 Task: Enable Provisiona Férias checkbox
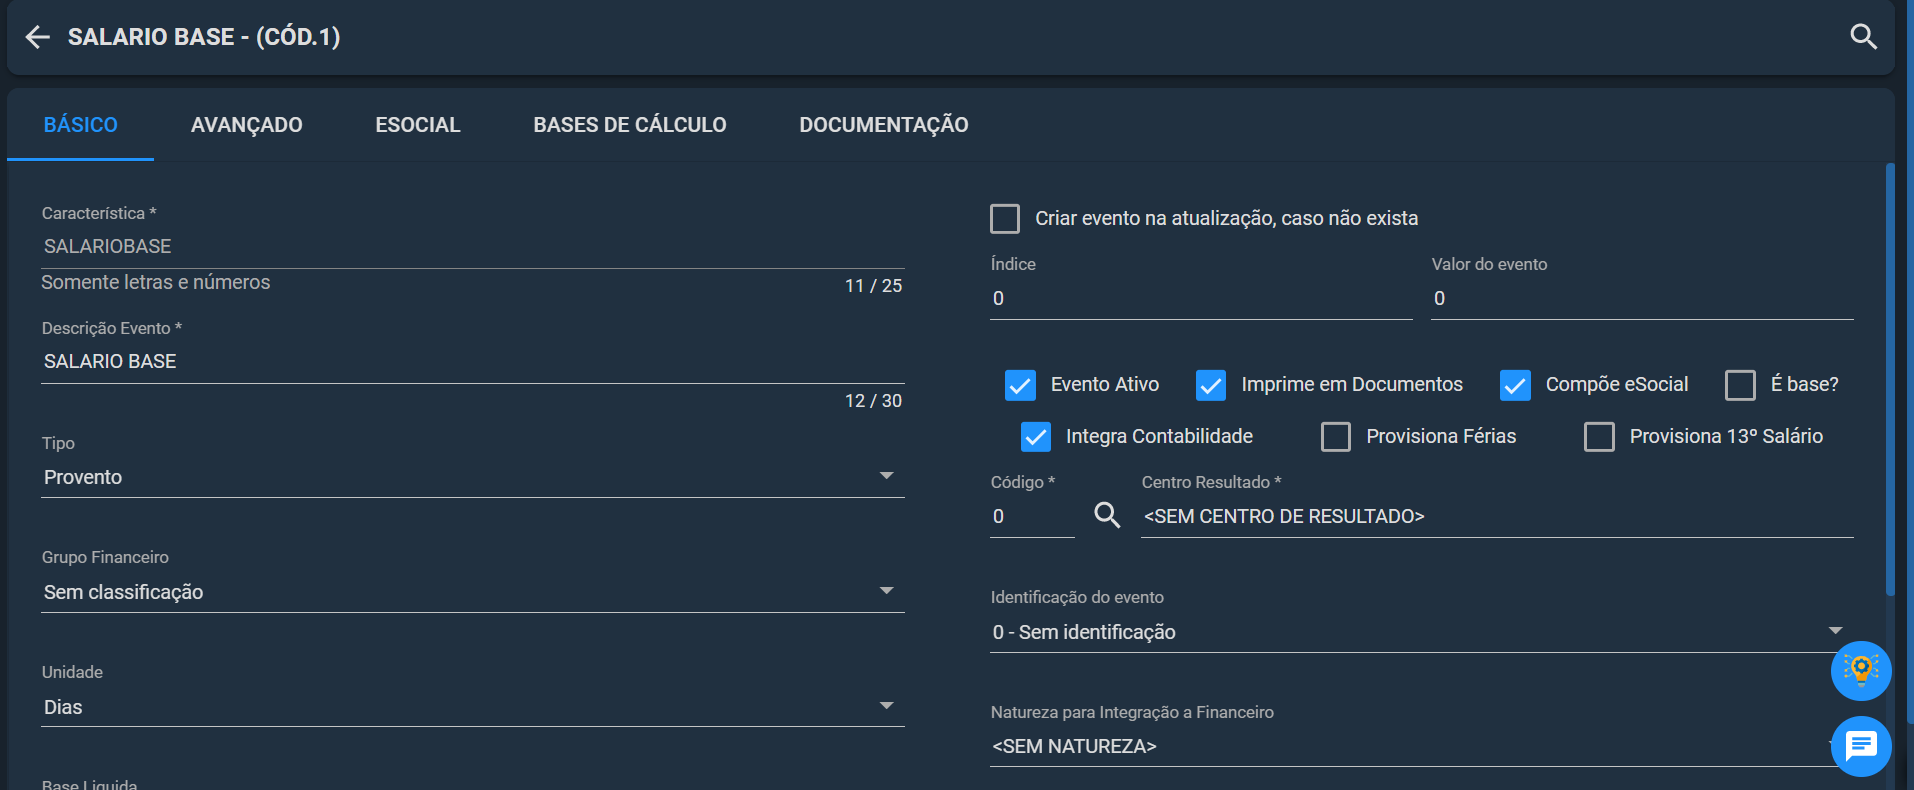click(1336, 437)
